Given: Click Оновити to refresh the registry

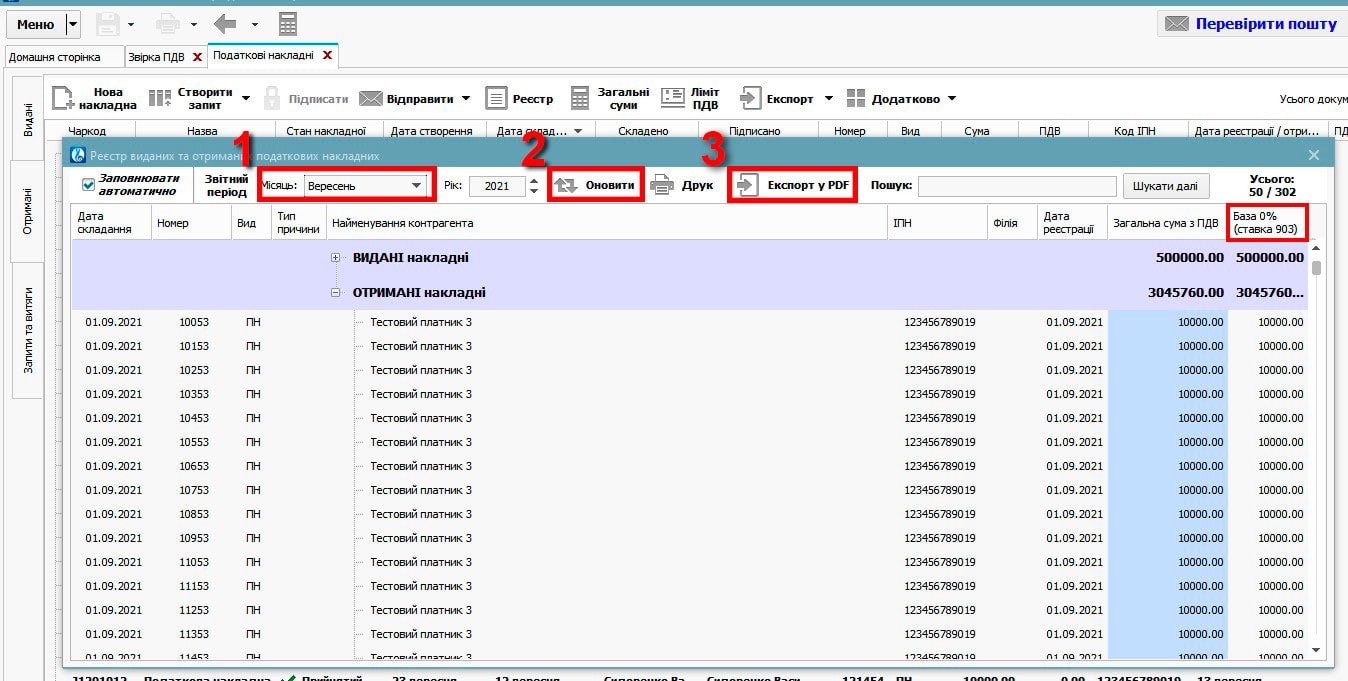Looking at the screenshot, I should point(596,186).
